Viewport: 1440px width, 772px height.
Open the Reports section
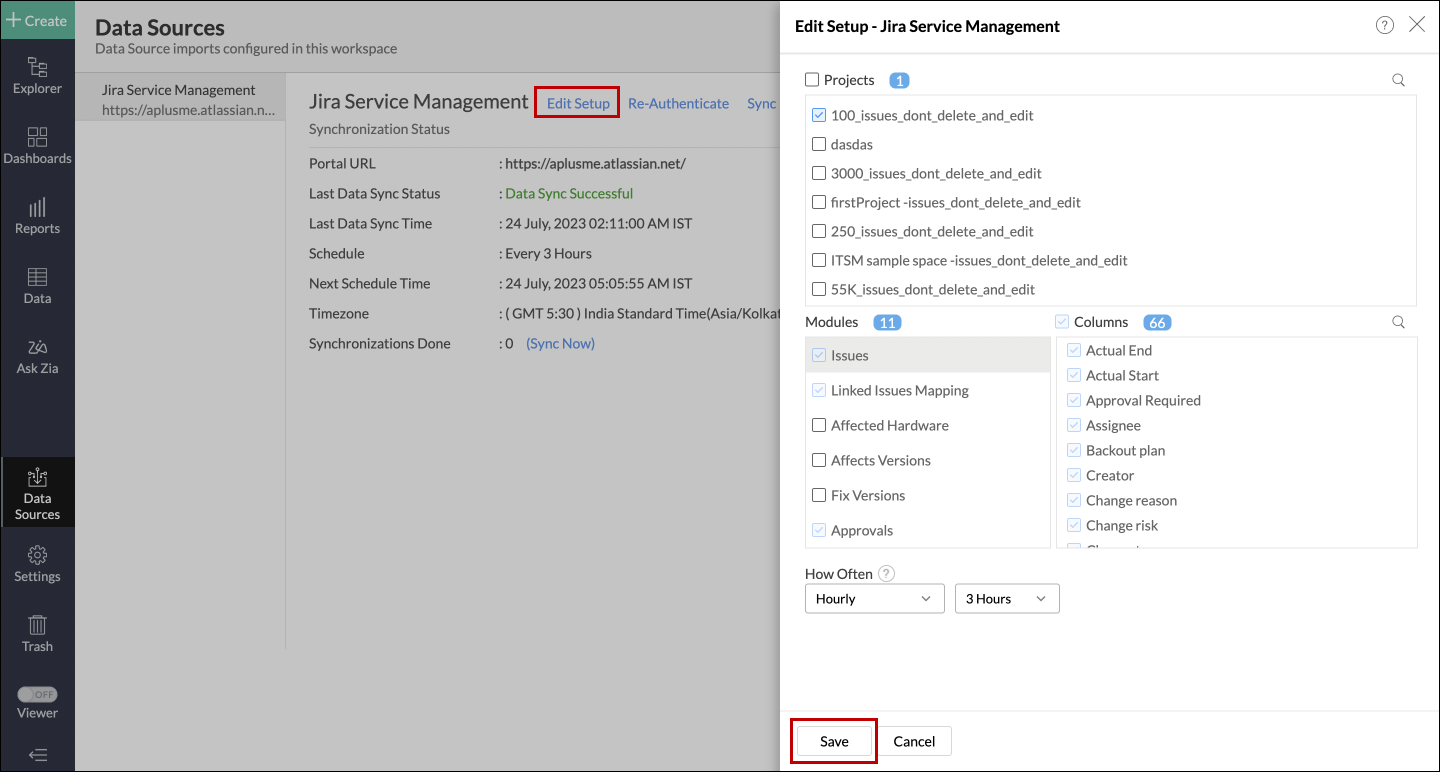[x=37, y=215]
